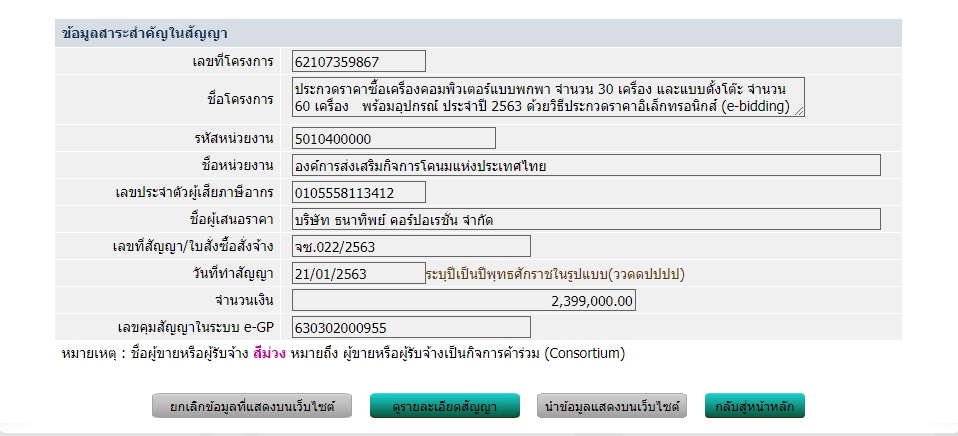The width and height of the screenshot is (958, 436).
Task: Click the word (Consortium) in the note
Action: tap(584, 354)
